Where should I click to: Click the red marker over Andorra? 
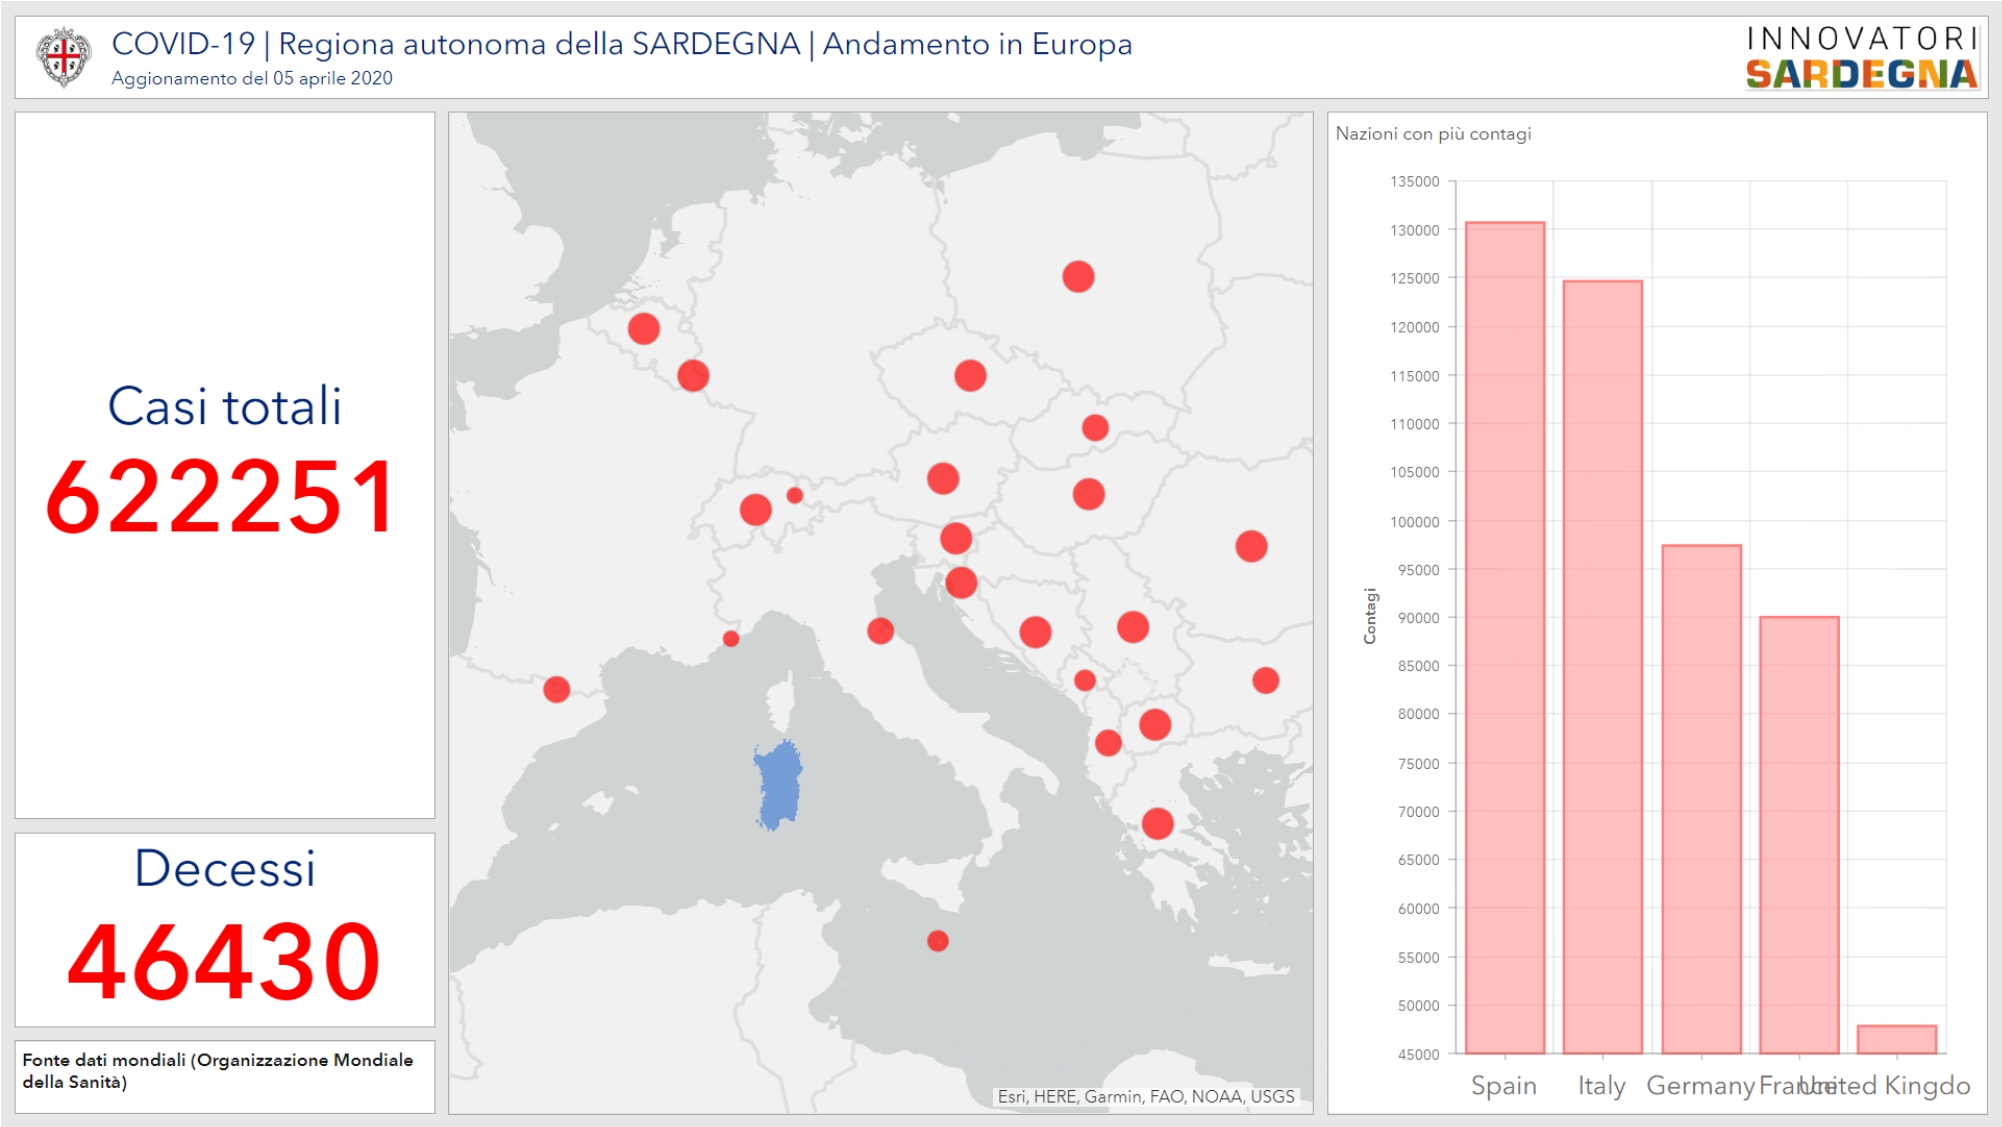[557, 689]
